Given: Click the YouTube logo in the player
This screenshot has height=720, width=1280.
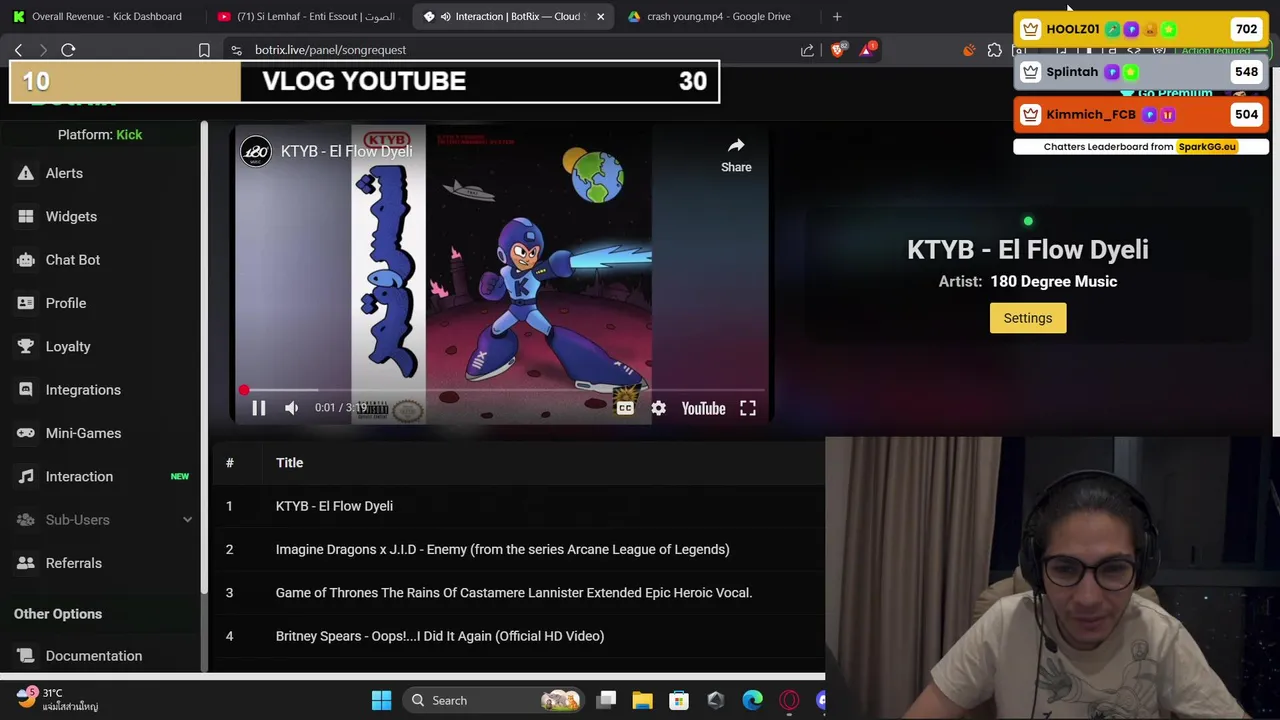Looking at the screenshot, I should [703, 408].
